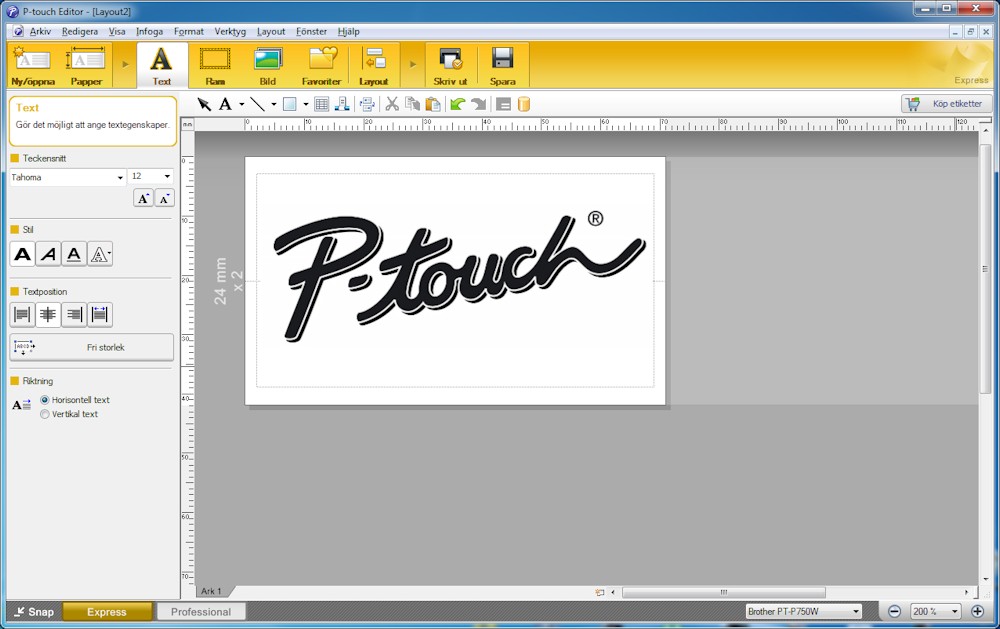This screenshot has width=1000, height=629.
Task: Open the 200 % zoom dropdown
Action: coord(955,612)
